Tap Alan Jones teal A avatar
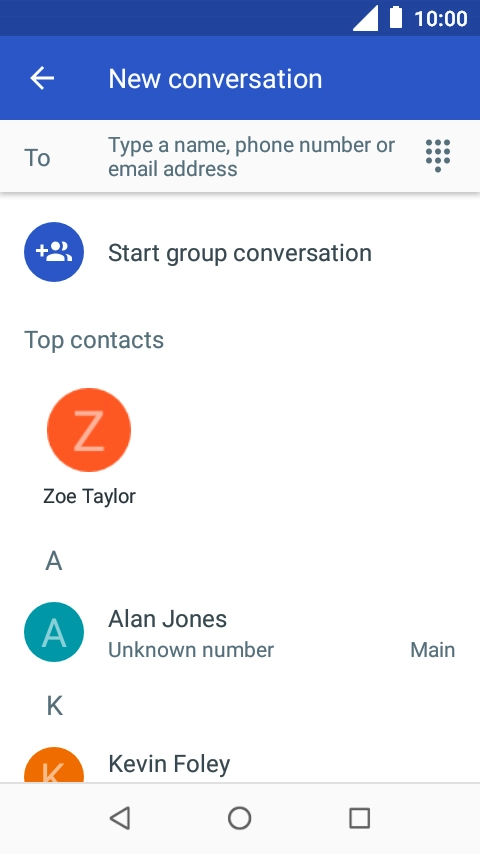The height and width of the screenshot is (854, 480). (54, 632)
